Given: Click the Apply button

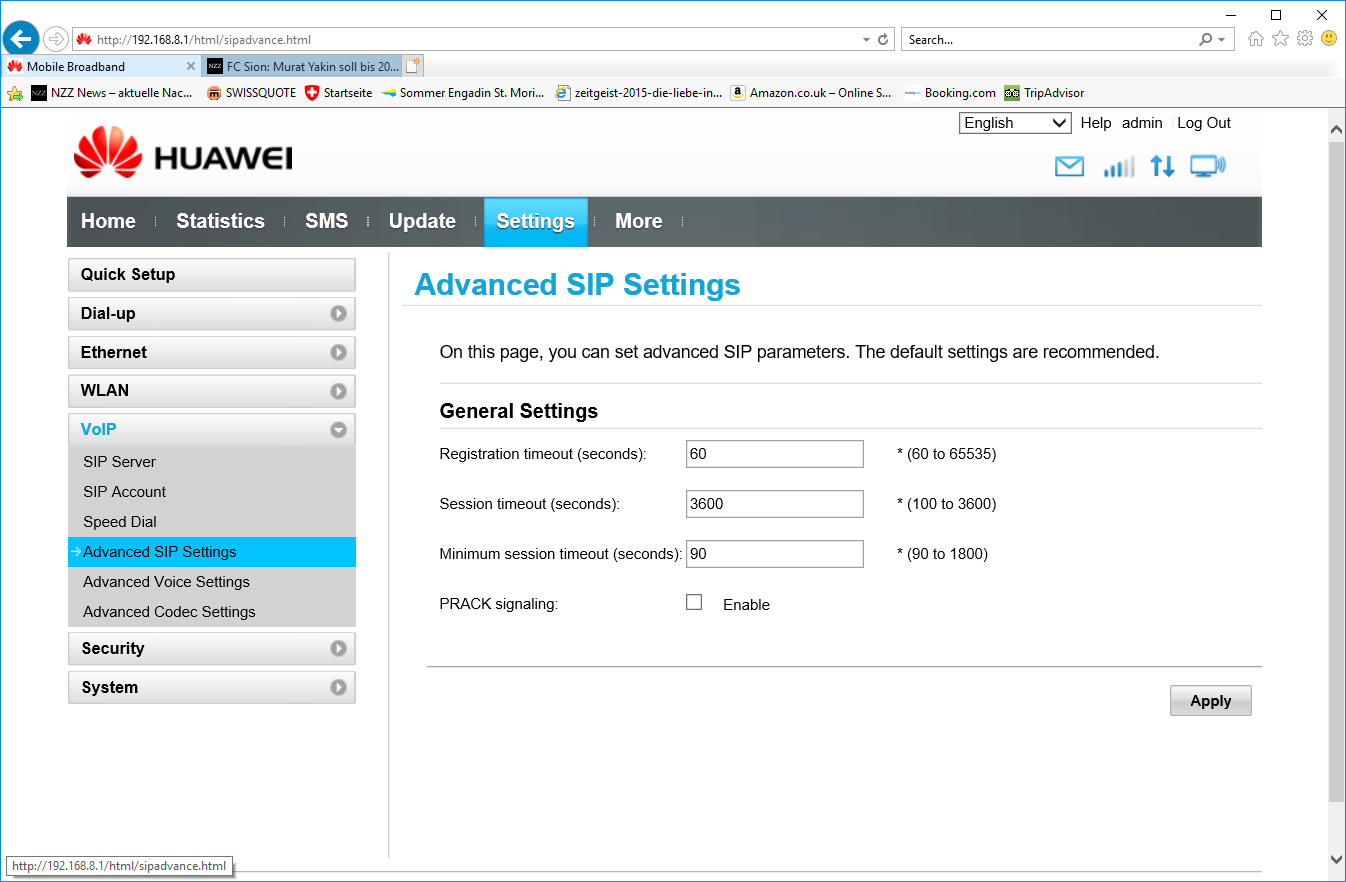Looking at the screenshot, I should (1210, 701).
